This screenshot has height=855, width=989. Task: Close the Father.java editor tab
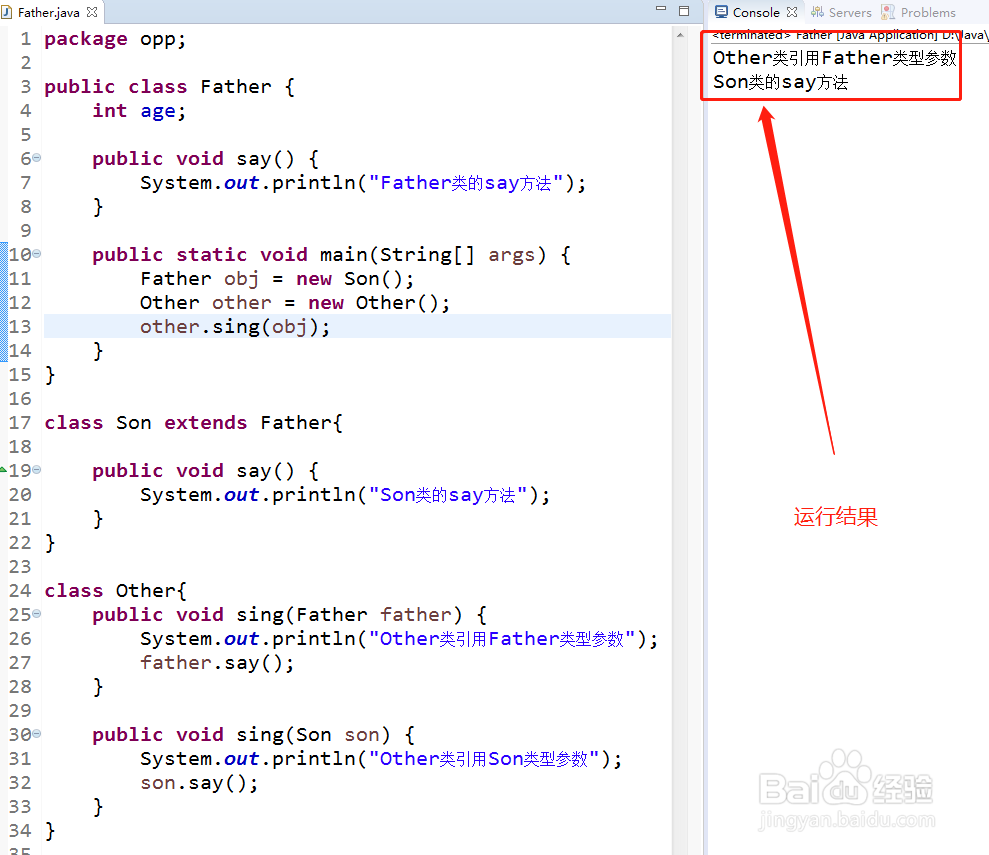[x=92, y=12]
